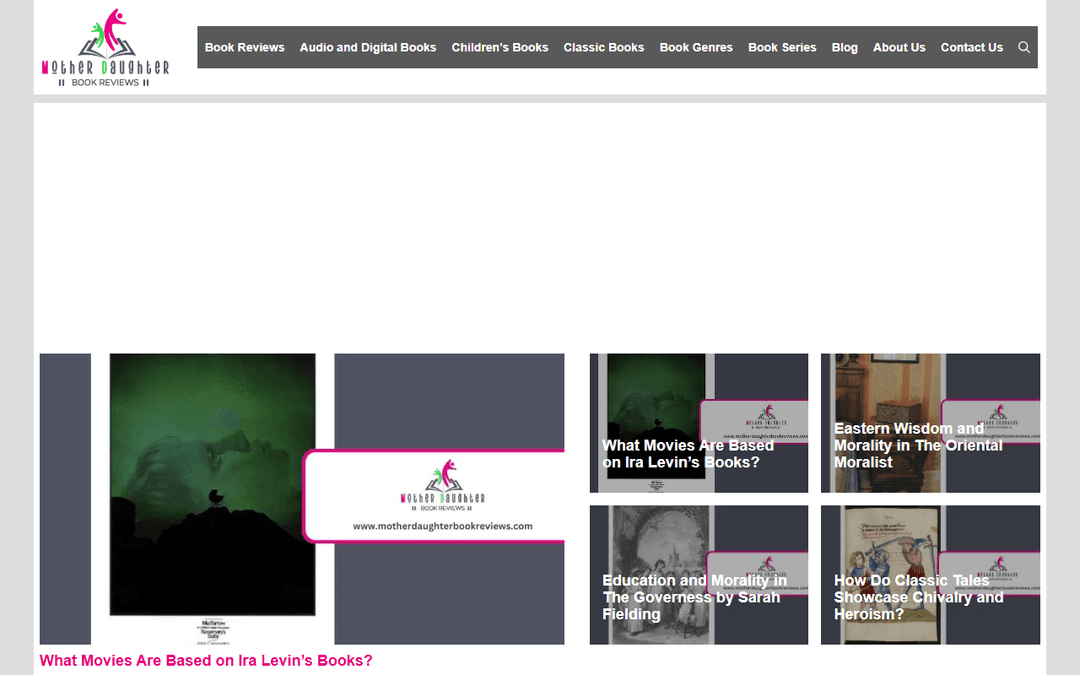Open the Contact Us page

point(971,48)
